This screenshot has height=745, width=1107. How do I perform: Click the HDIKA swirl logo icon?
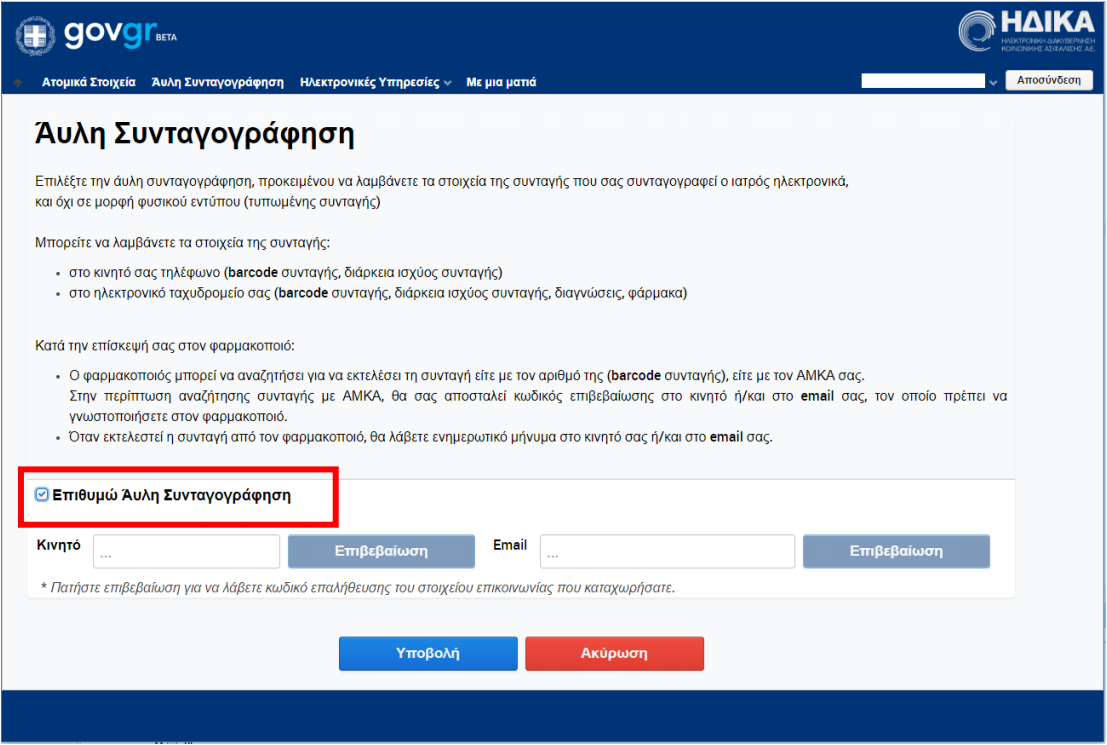click(x=978, y=32)
